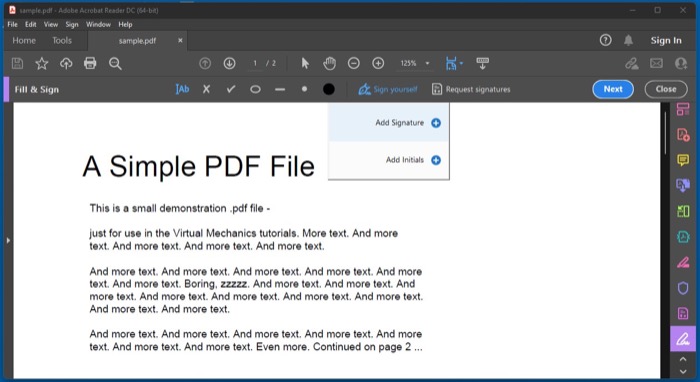Screen dimensions: 700x382
Task: Click the Save file icon
Action: pyautogui.click(x=17, y=63)
